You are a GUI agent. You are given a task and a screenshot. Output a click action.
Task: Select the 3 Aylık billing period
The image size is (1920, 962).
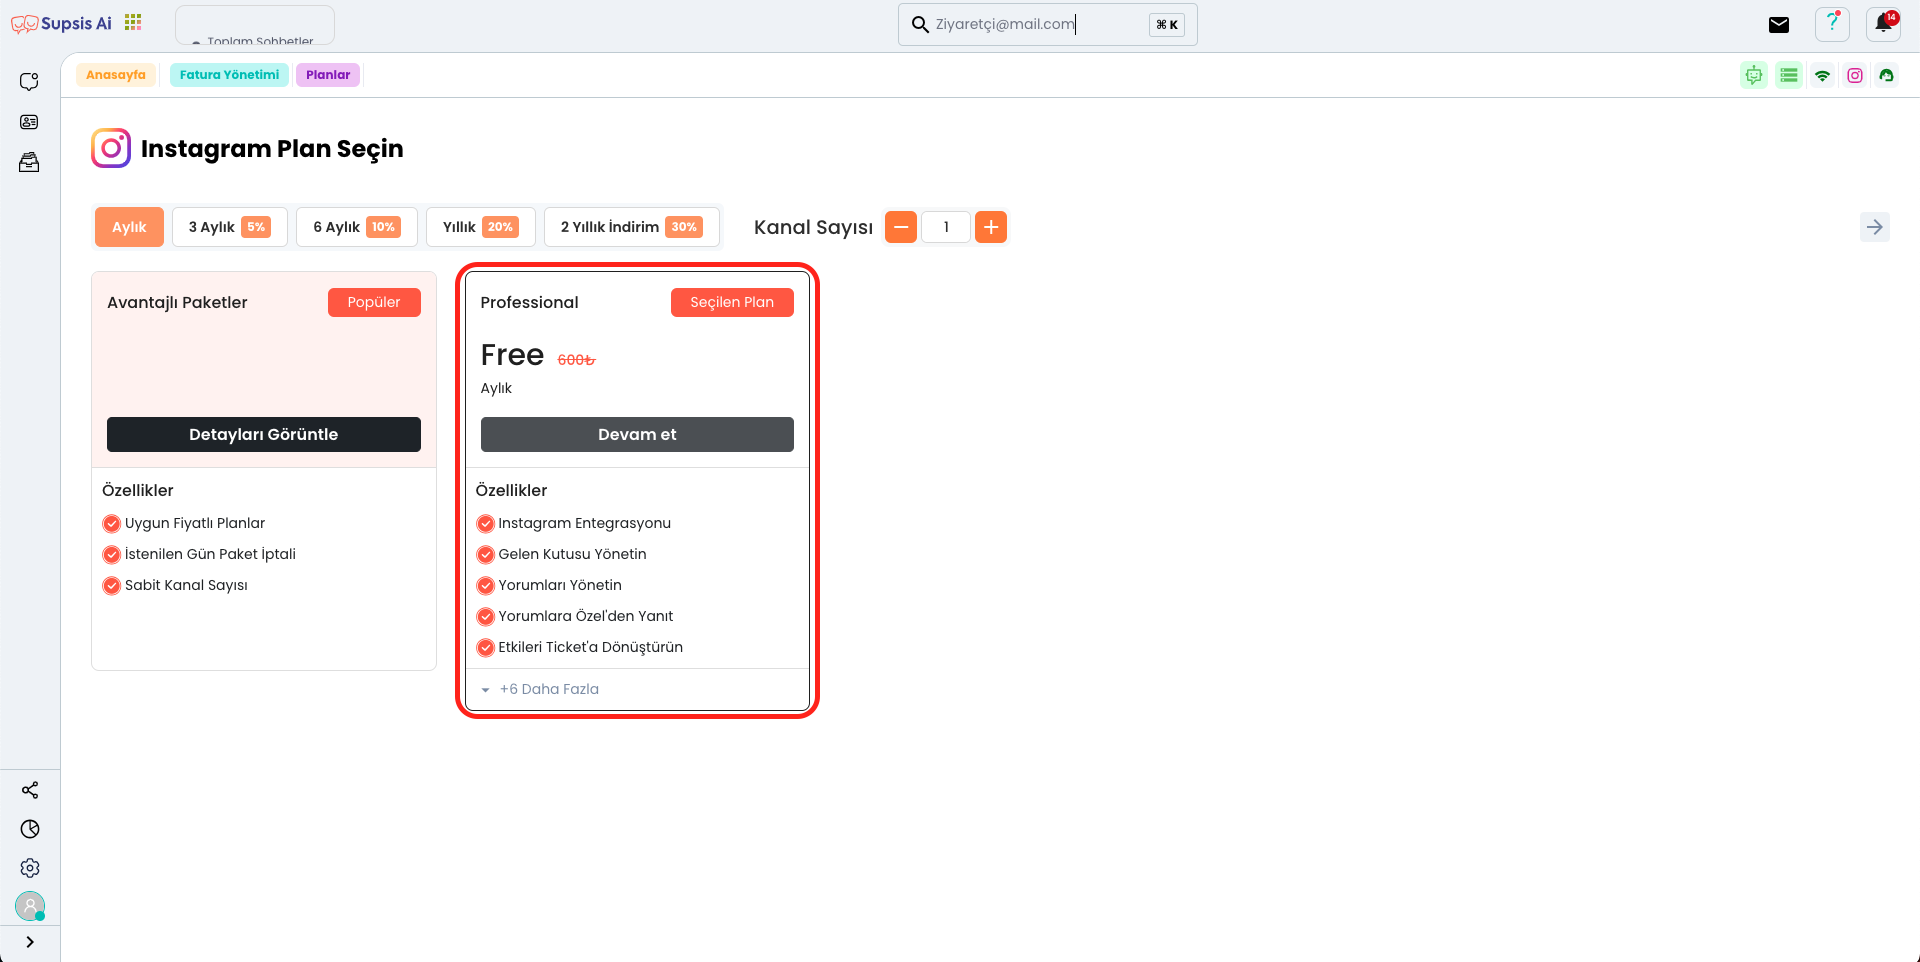[x=230, y=227]
